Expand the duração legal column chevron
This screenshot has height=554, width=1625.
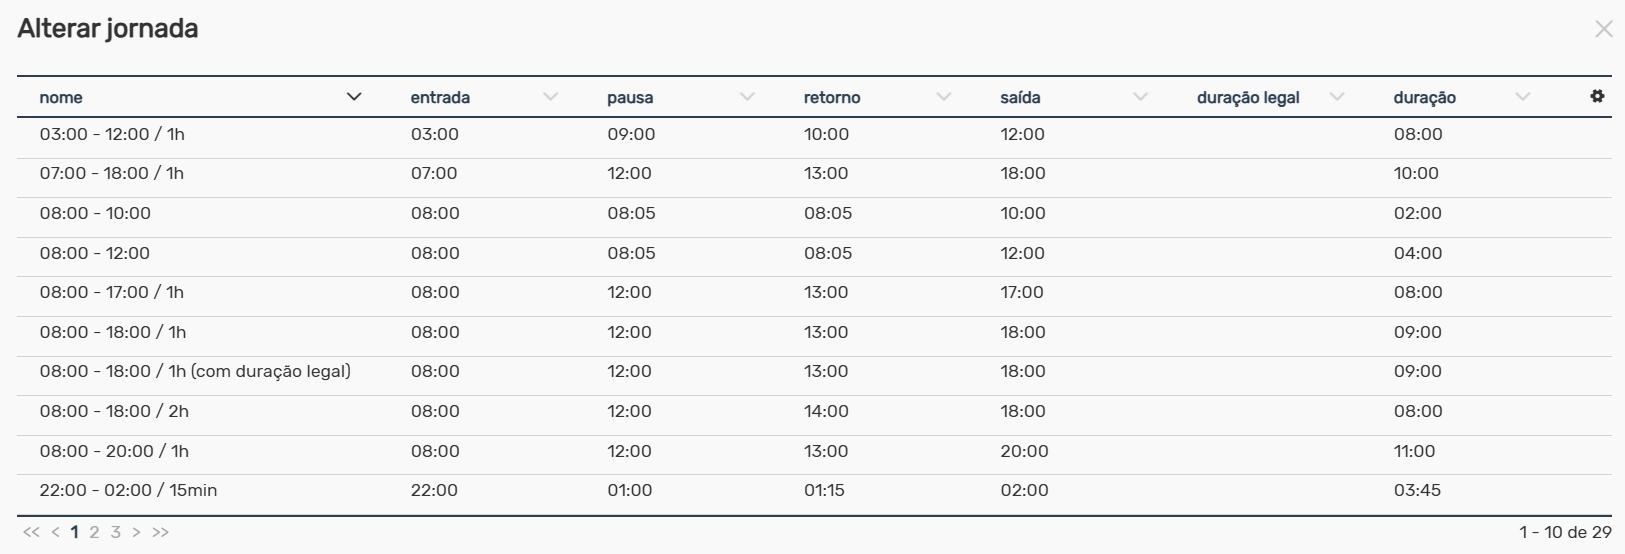[1337, 97]
